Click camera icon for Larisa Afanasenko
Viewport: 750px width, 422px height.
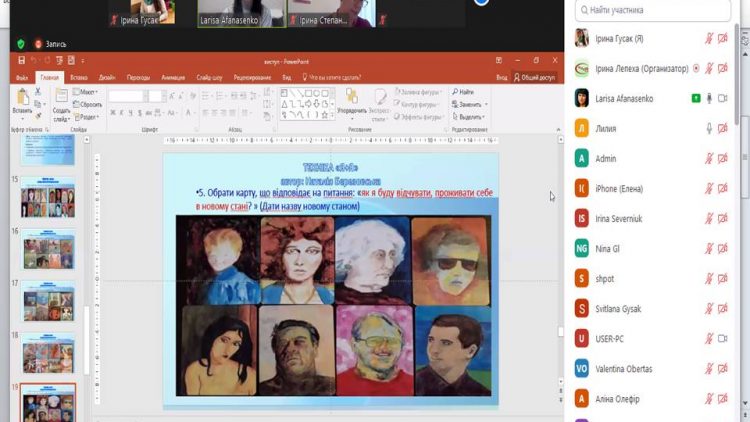tap(723, 98)
